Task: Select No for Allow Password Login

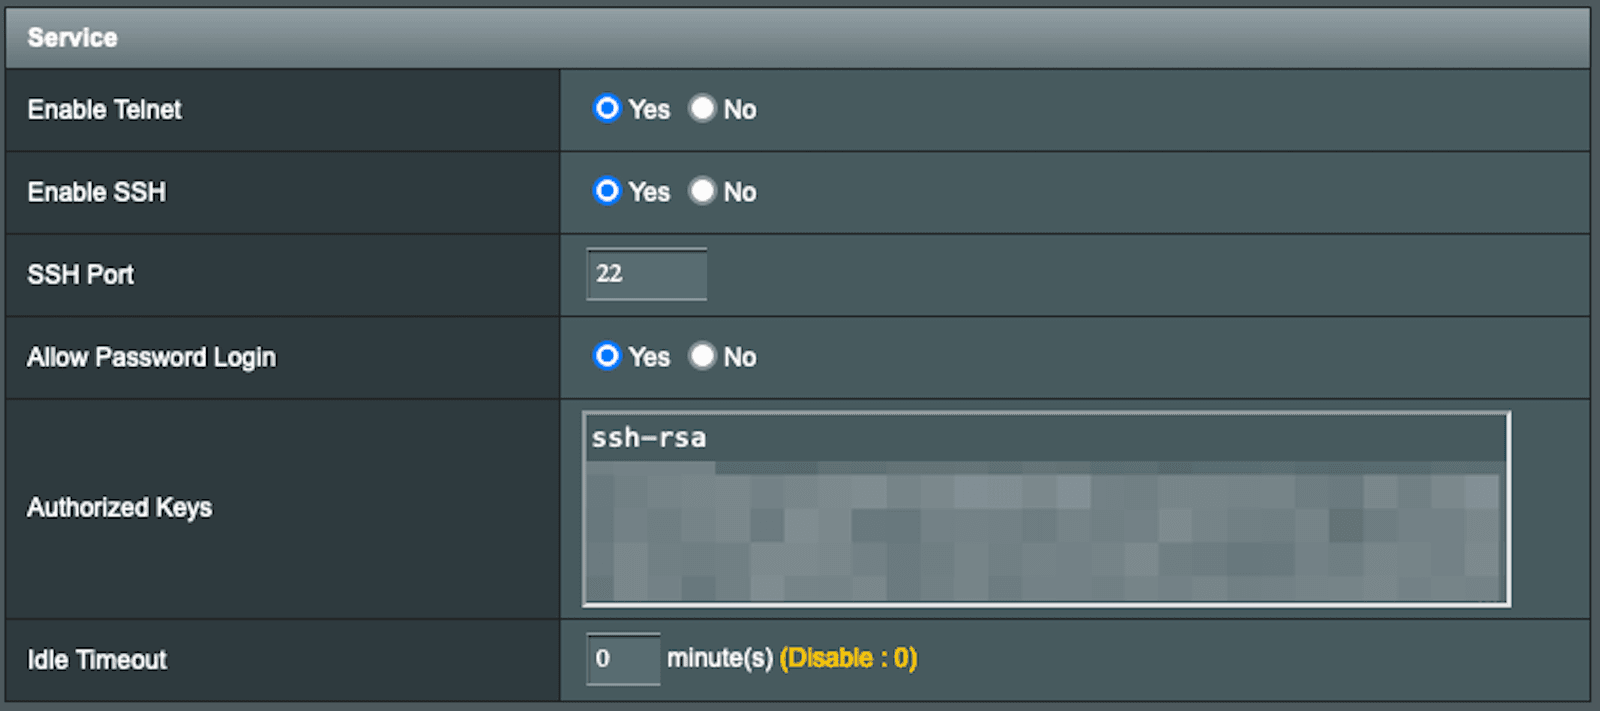Action: point(703,356)
